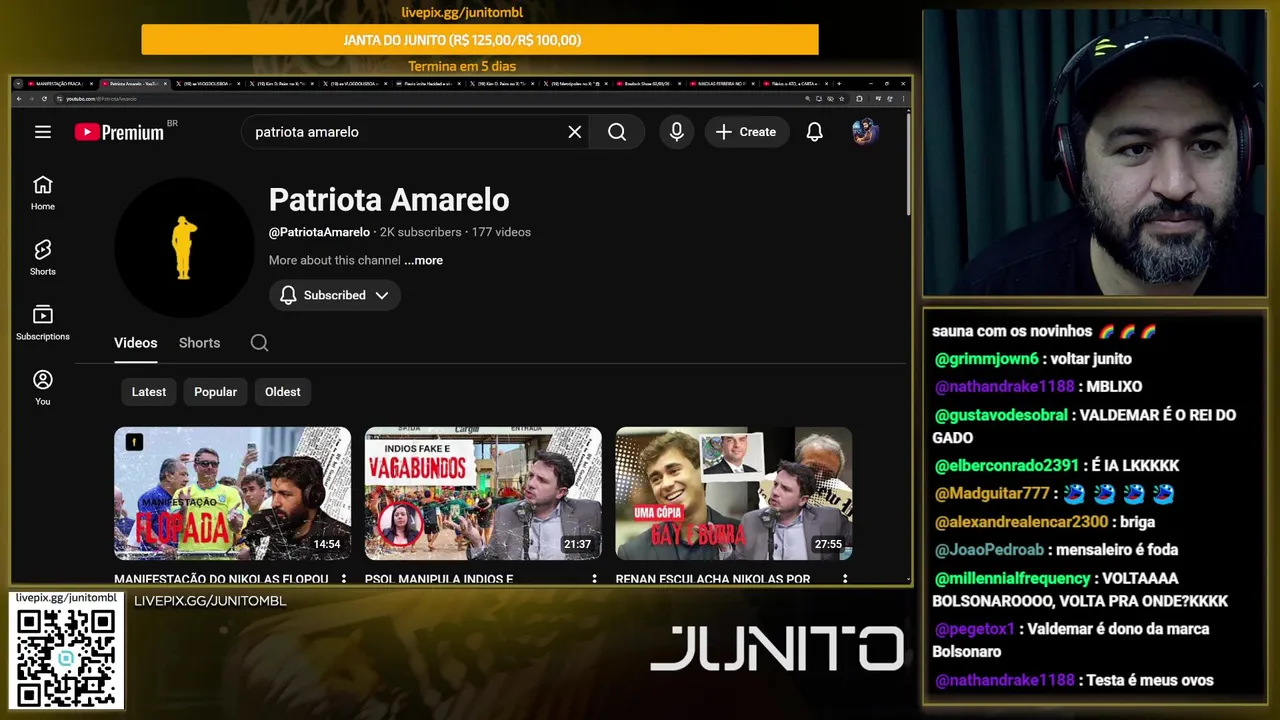Bookmark this page with star icon
The image size is (1280, 720).
pyautogui.click(x=842, y=99)
